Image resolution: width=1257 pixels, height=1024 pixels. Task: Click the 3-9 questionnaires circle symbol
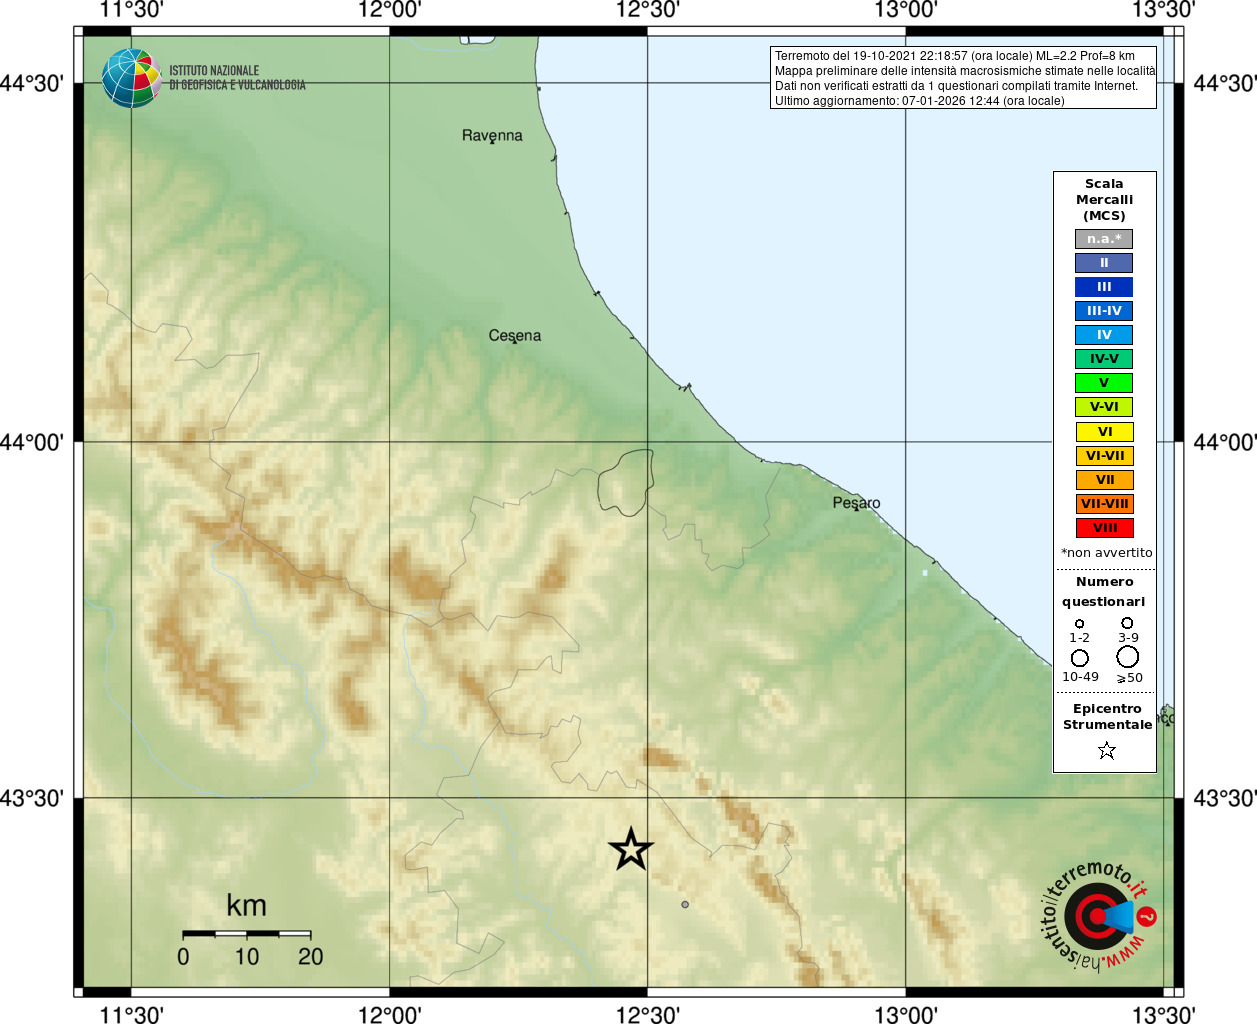point(1127,623)
